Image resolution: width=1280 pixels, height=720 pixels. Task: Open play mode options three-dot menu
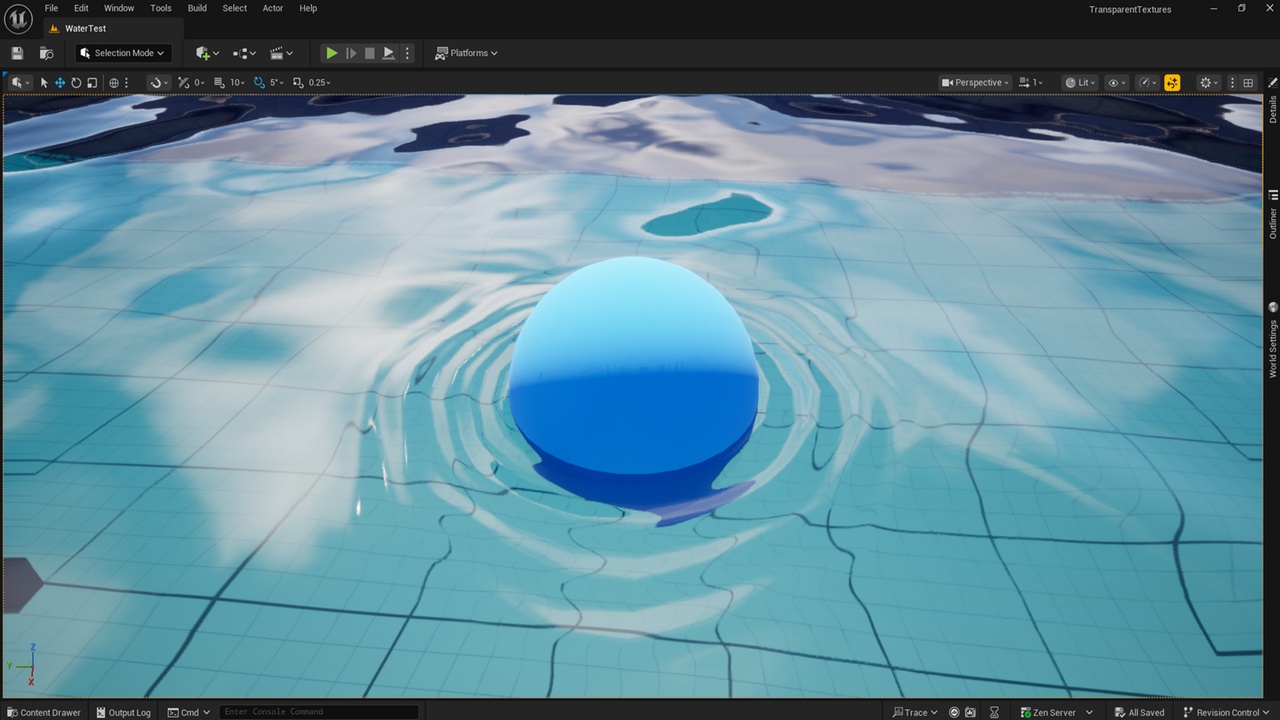(406, 53)
